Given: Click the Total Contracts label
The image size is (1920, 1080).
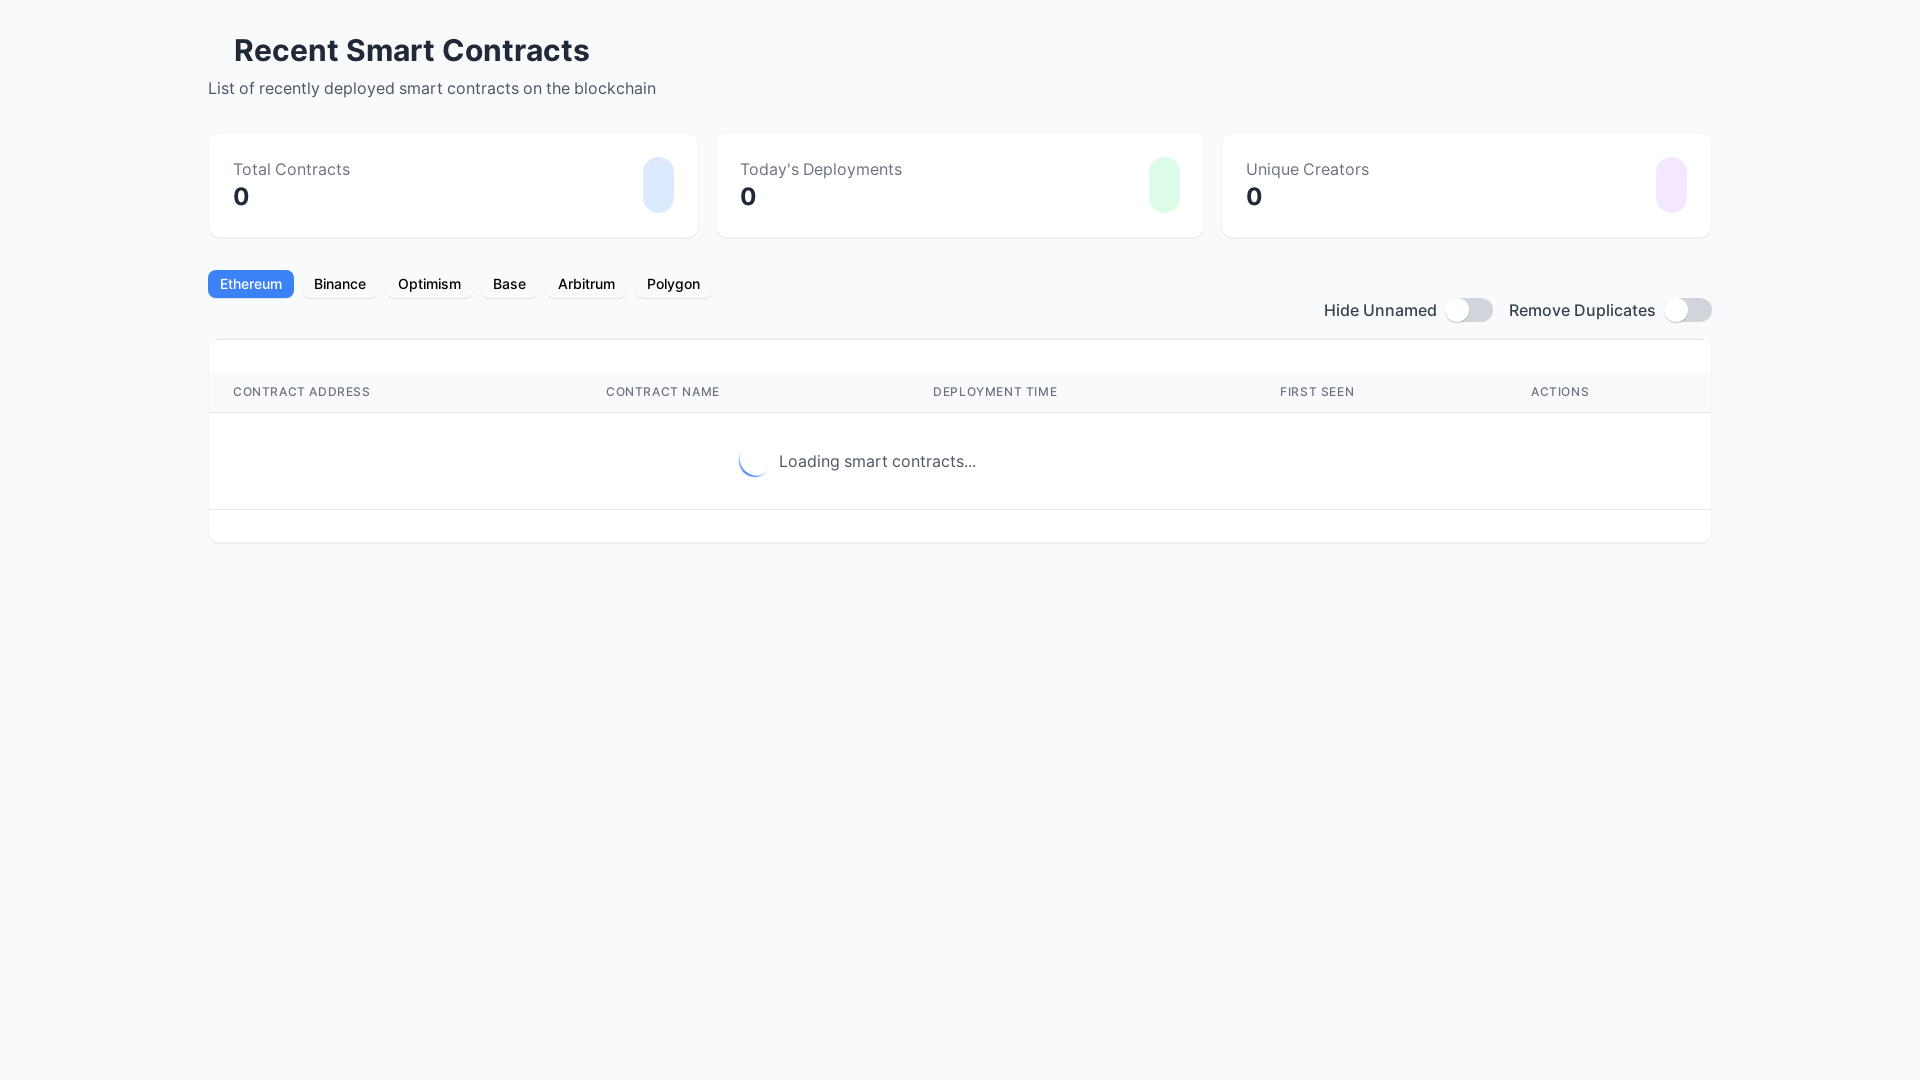Looking at the screenshot, I should click(291, 169).
